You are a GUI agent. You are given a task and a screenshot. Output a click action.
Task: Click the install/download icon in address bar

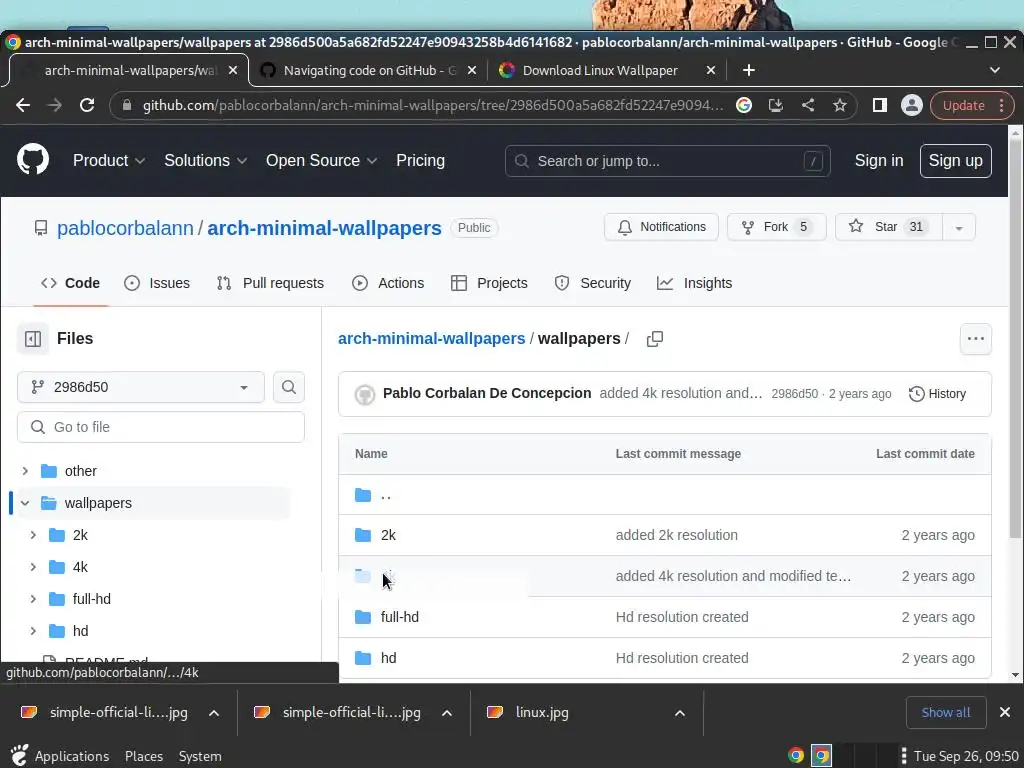coord(776,105)
